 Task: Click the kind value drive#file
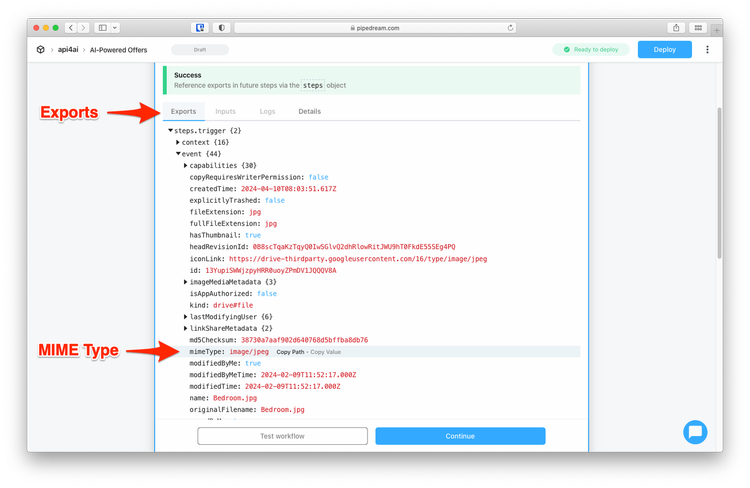(233, 305)
